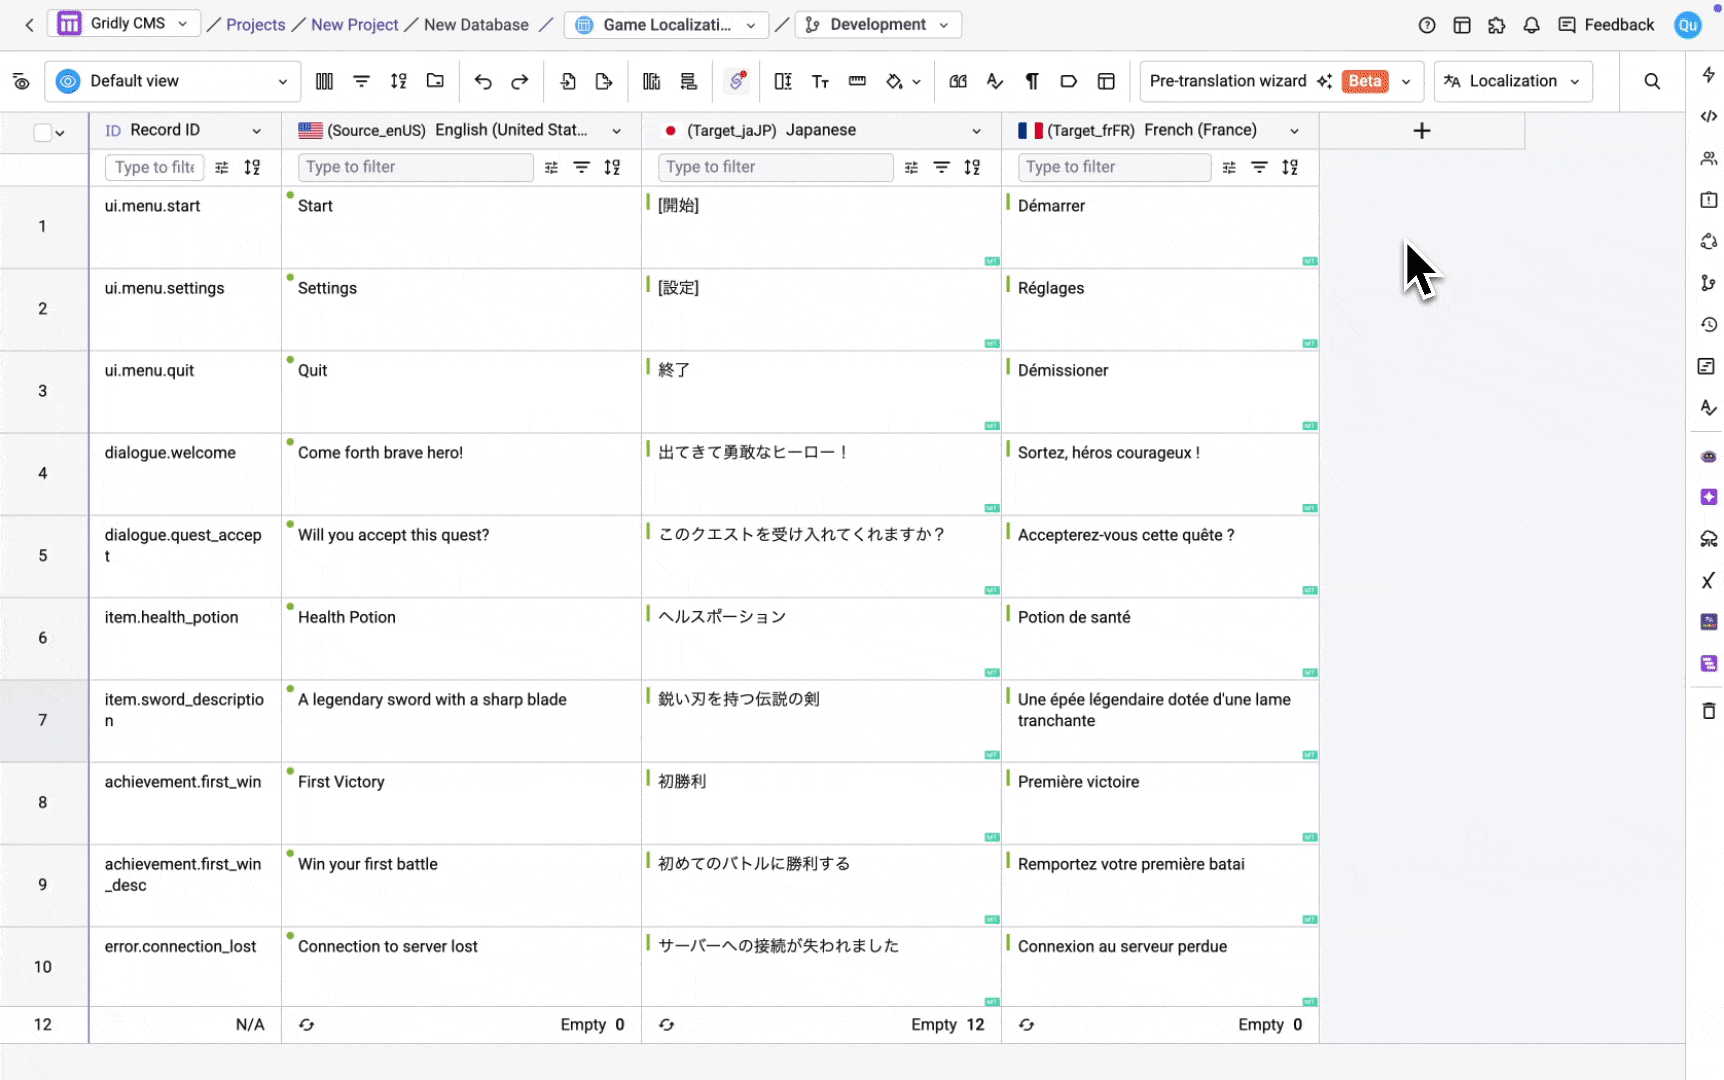Select the cell 'Health Potion'

[x=461, y=638]
